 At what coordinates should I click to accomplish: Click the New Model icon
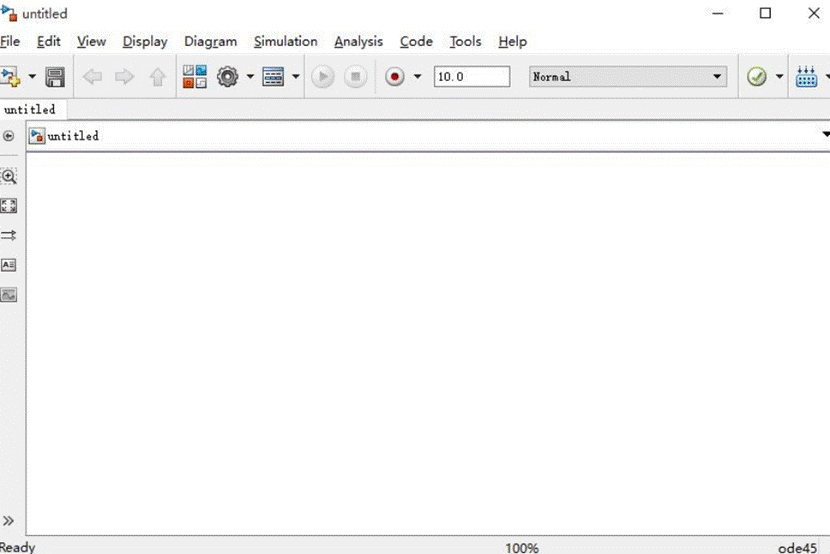pos(10,77)
